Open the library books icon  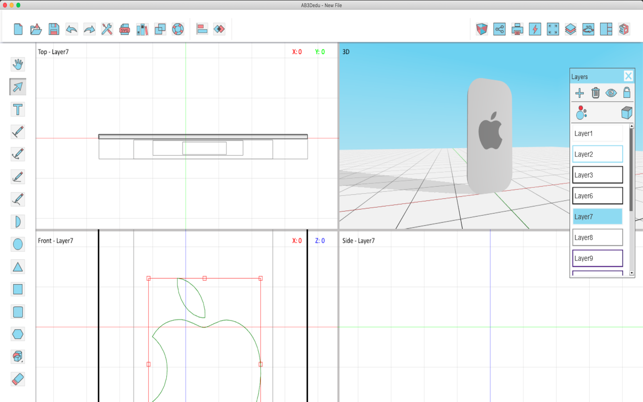(142, 29)
